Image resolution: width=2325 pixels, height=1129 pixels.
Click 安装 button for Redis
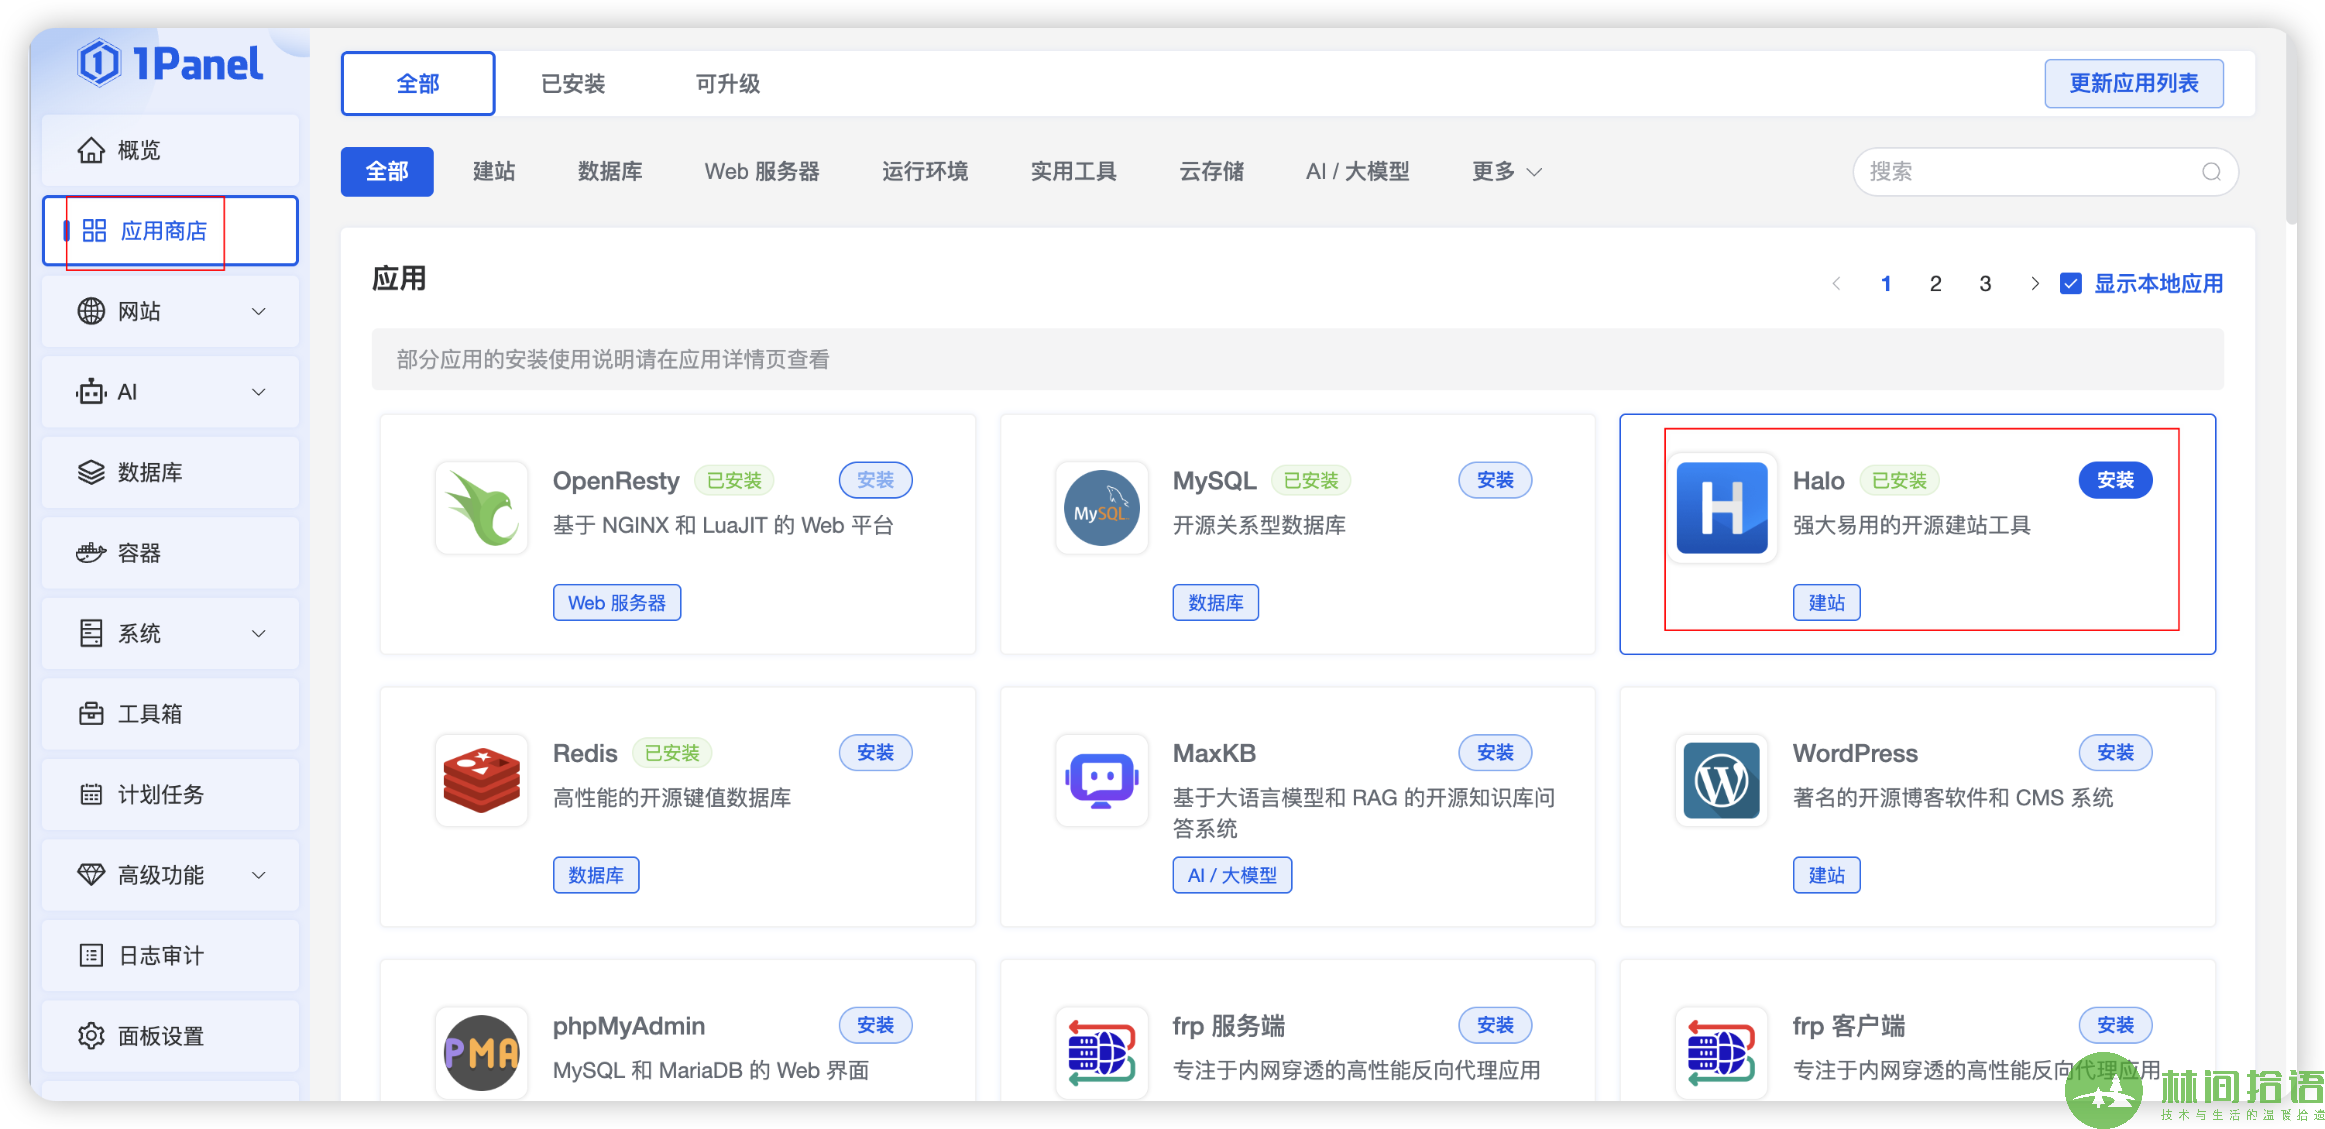point(876,753)
